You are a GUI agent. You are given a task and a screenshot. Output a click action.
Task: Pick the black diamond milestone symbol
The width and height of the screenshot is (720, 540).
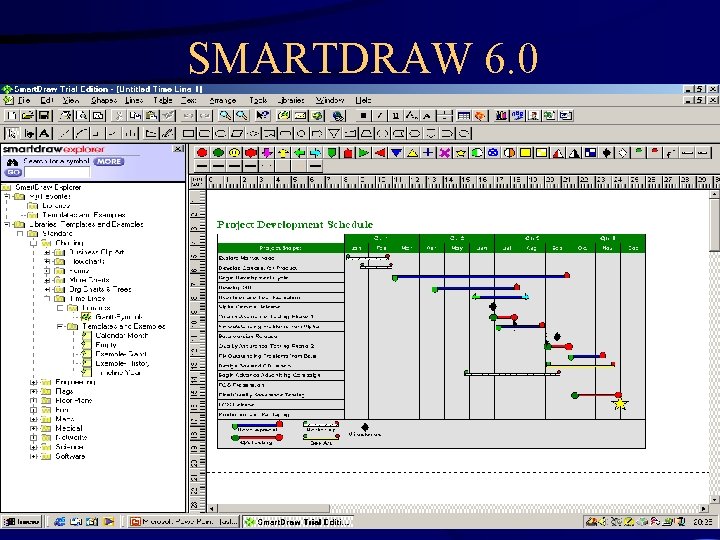click(x=607, y=152)
